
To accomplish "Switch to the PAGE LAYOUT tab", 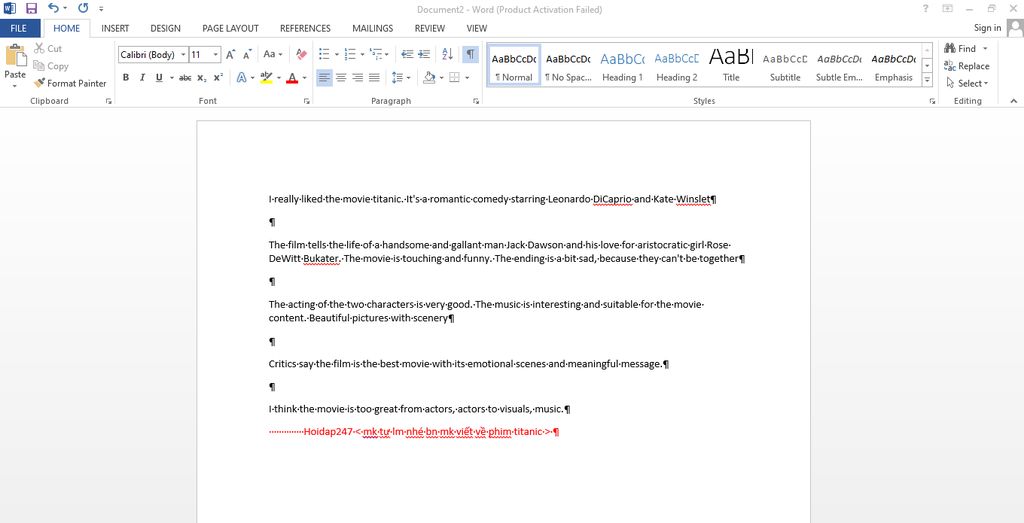I will tap(231, 28).
